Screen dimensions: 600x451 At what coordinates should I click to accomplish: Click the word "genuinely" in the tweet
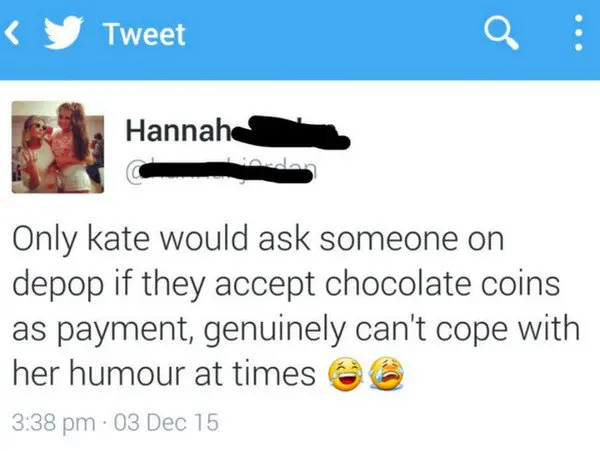coord(273,331)
